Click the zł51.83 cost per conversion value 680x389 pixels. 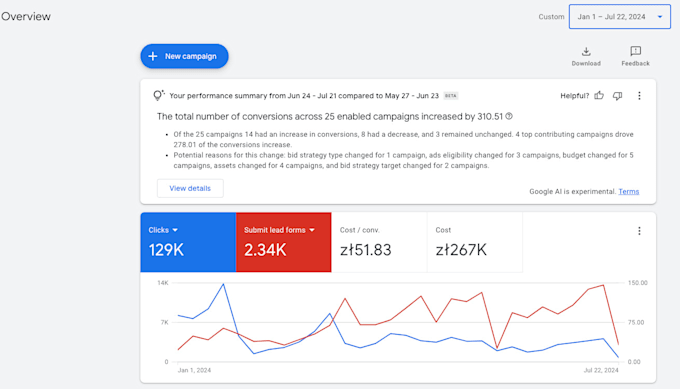(366, 250)
